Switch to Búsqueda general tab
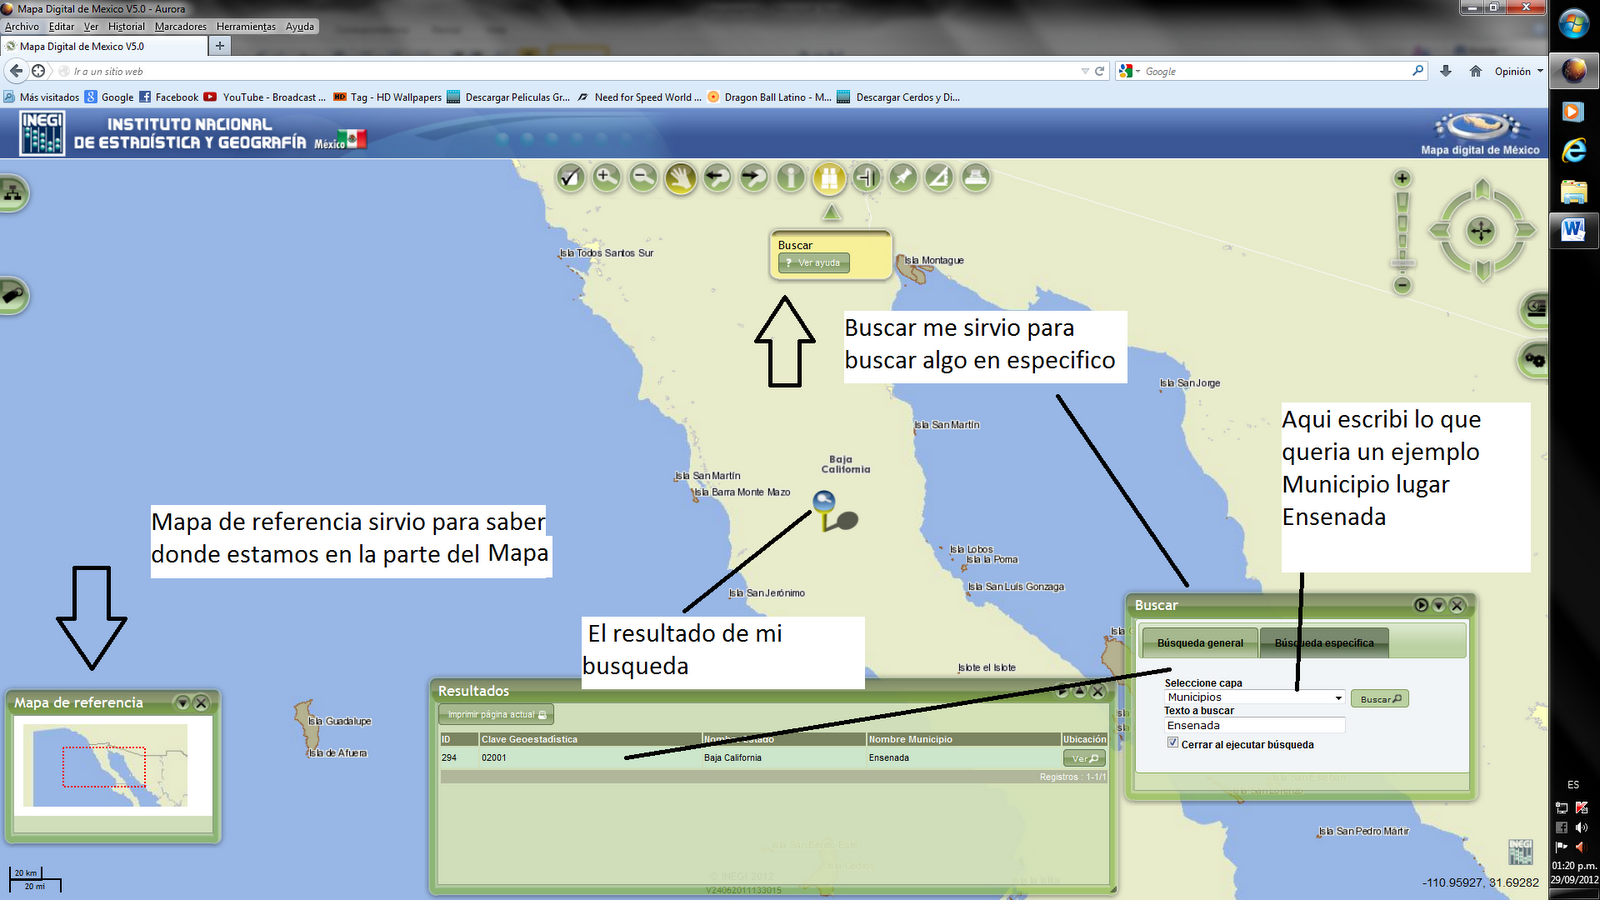Screen dimensions: 1600x900 1200,643
